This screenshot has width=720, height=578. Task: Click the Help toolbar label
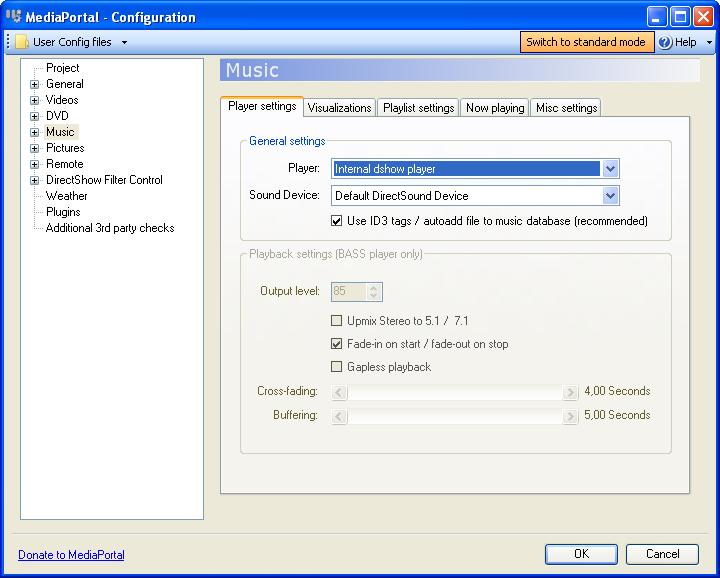click(x=686, y=42)
